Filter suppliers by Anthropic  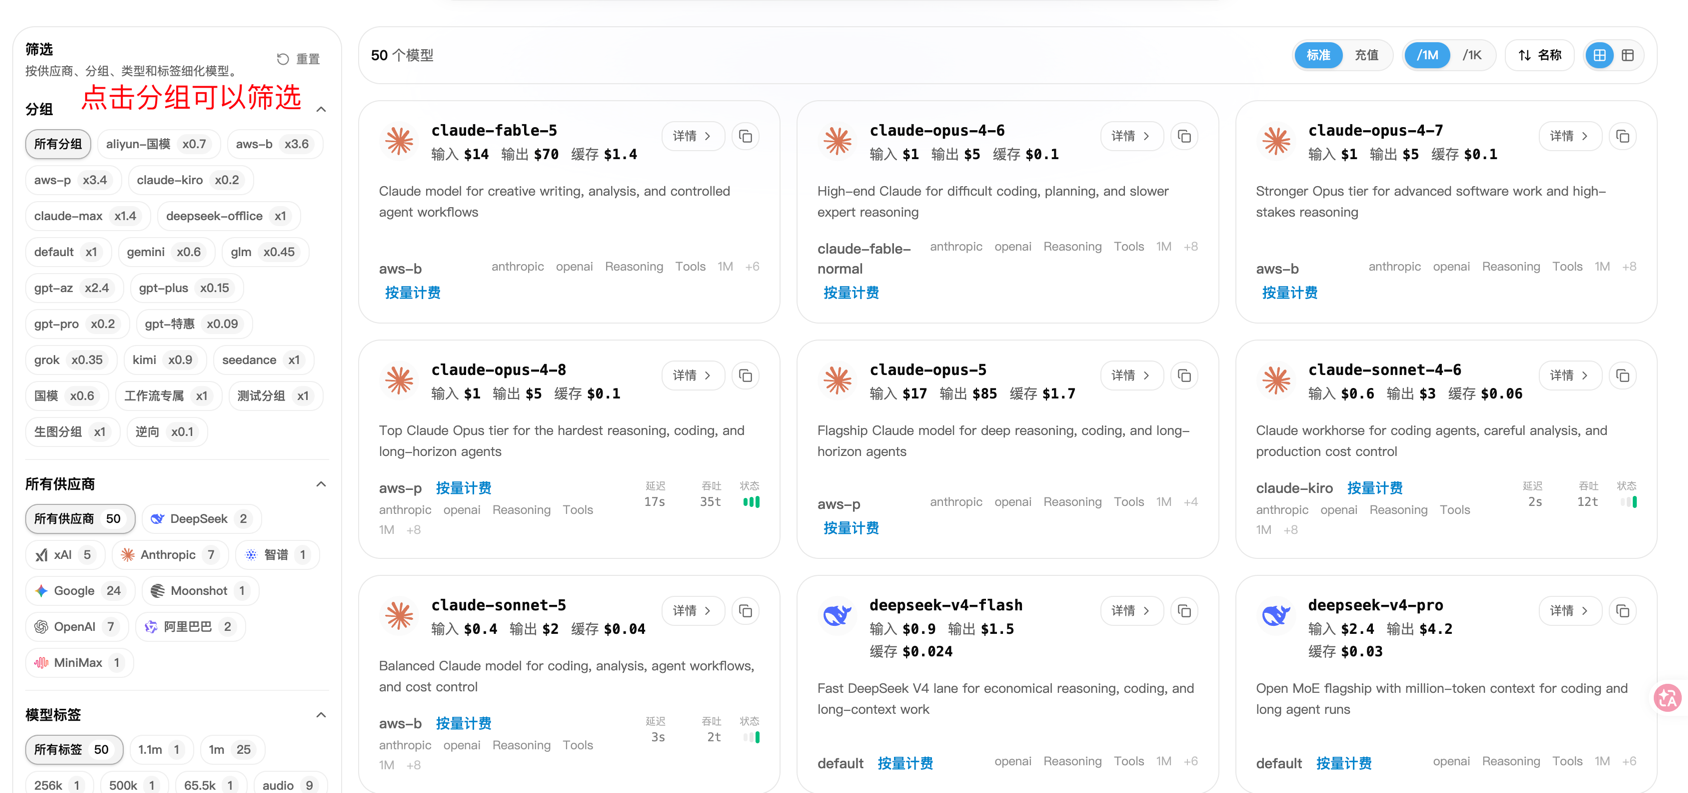click(168, 555)
